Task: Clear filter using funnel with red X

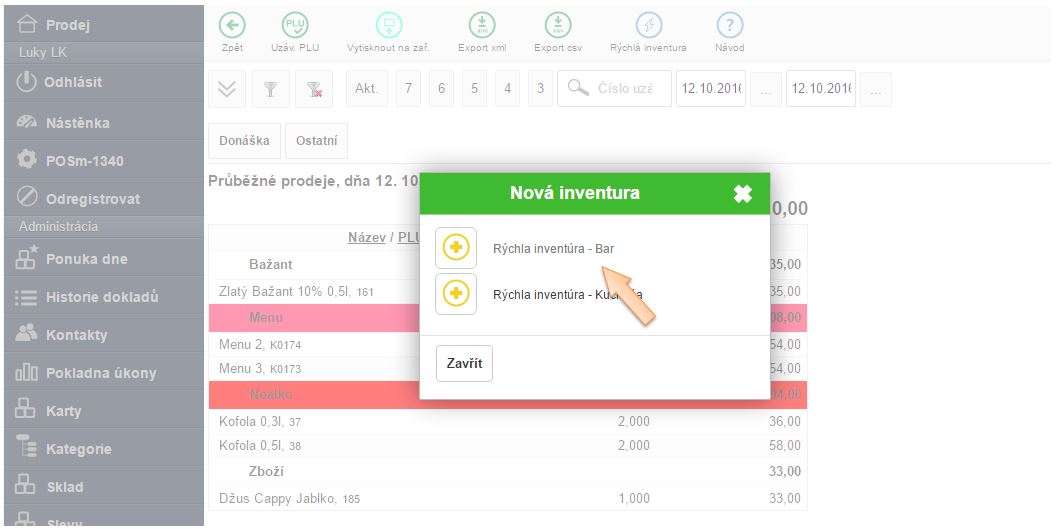Action: (314, 89)
